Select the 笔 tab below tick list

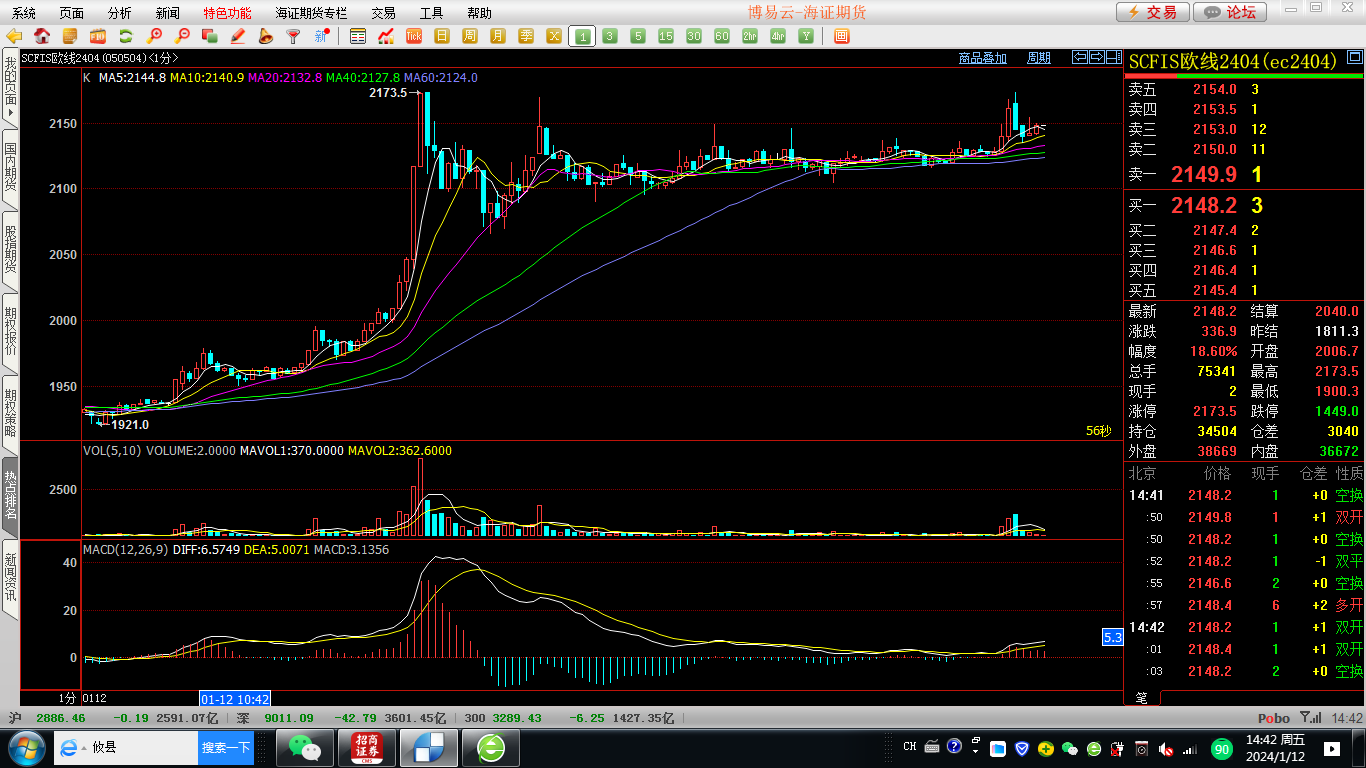pyautogui.click(x=1142, y=697)
